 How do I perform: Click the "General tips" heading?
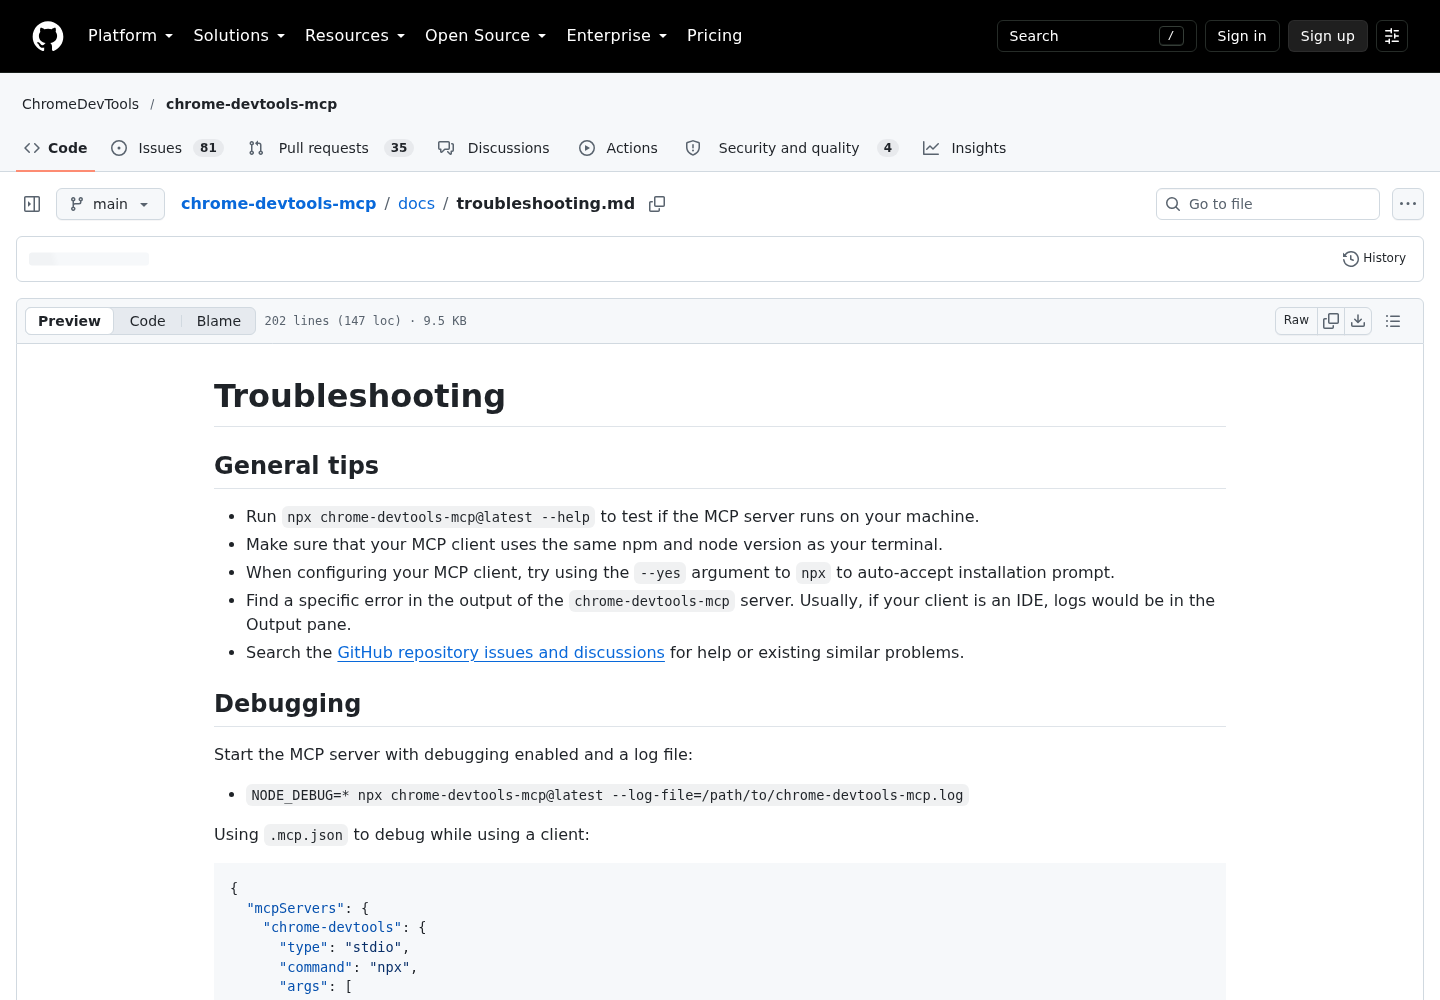(x=296, y=466)
